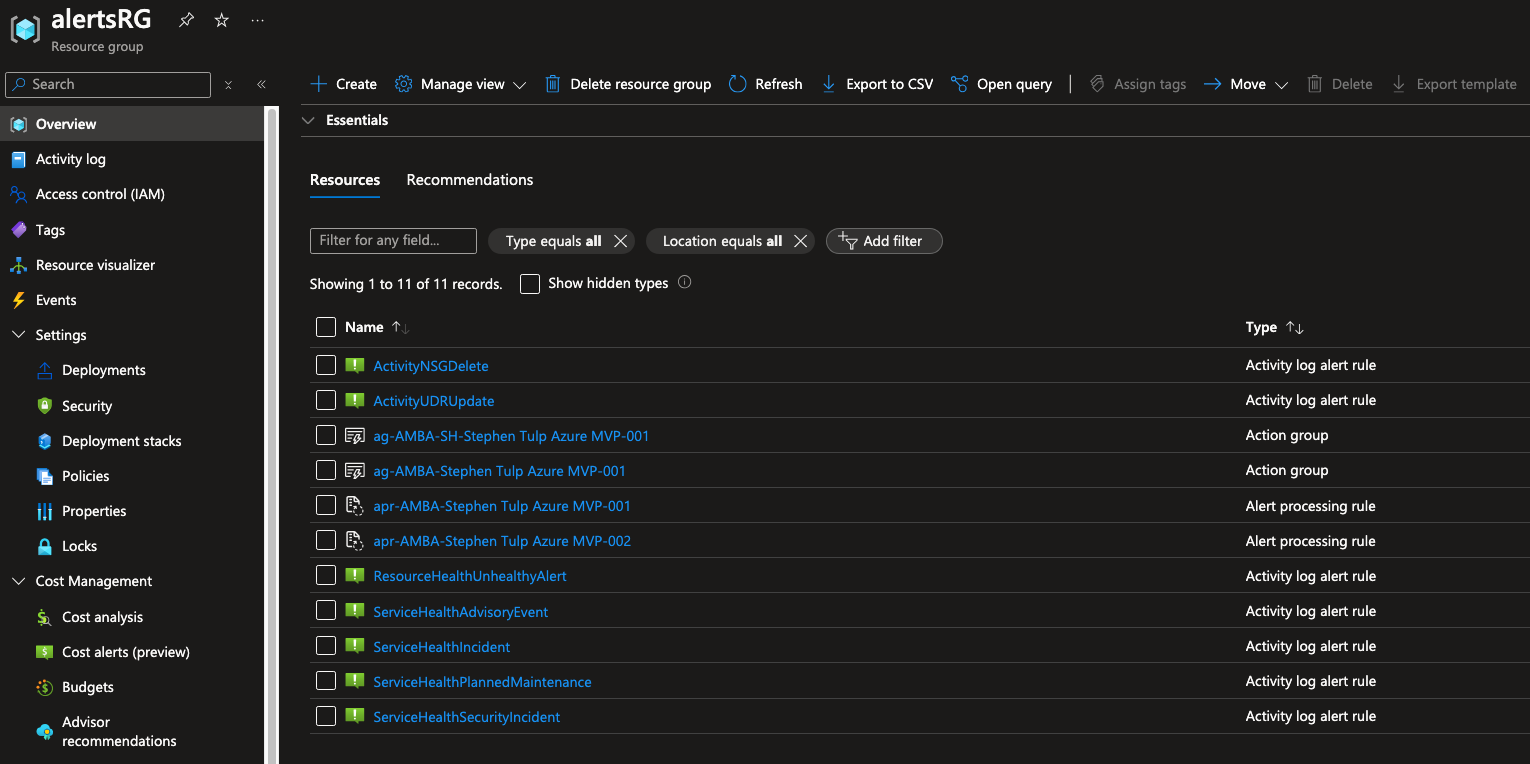1530x764 pixels.
Task: Click the icon of ag-AMBA-SH-Stephen Tulp action group
Action: (354, 436)
